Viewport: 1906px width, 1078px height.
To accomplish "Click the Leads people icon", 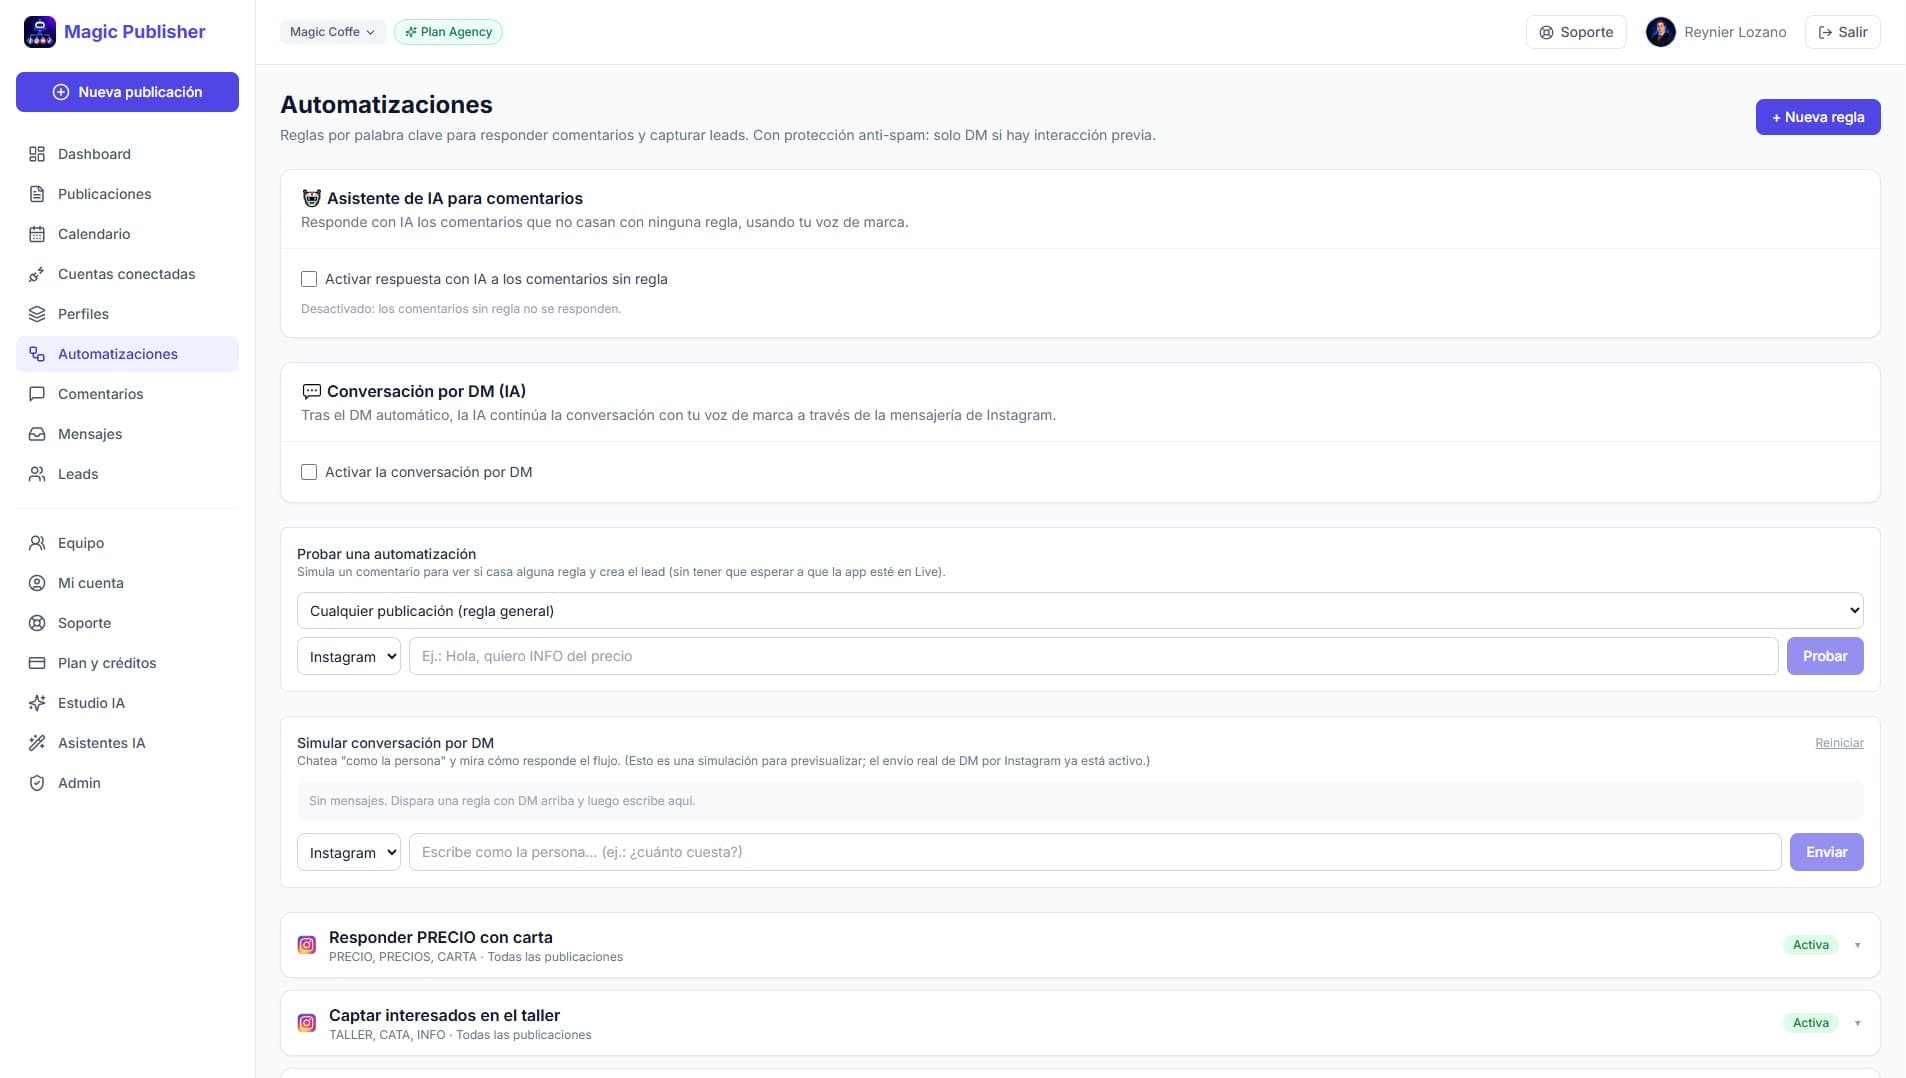I will [x=37, y=474].
